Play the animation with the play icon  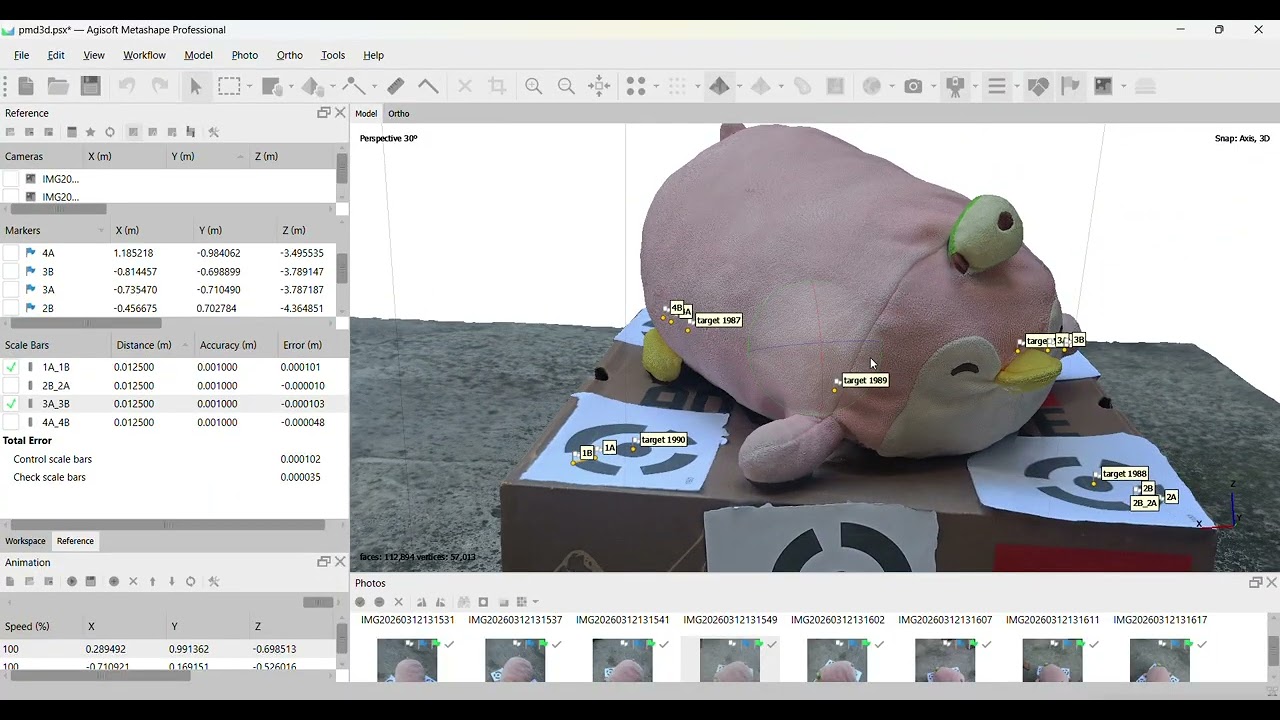[72, 581]
